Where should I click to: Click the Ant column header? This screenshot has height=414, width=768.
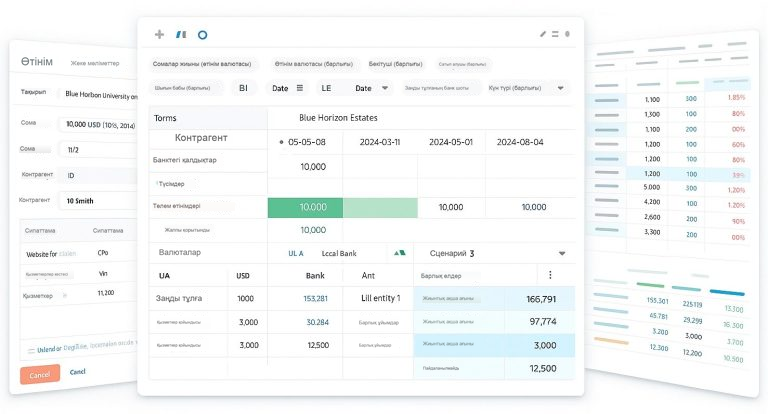point(368,276)
